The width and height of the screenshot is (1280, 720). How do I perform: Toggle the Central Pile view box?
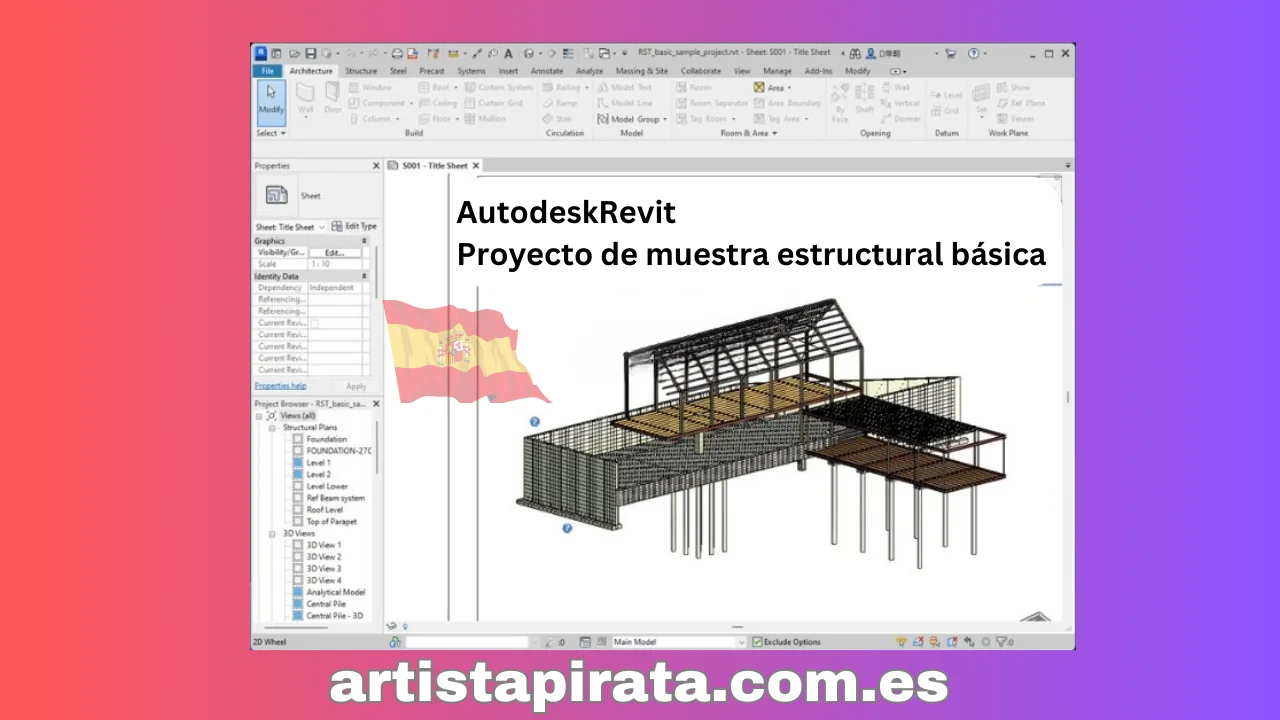click(298, 604)
